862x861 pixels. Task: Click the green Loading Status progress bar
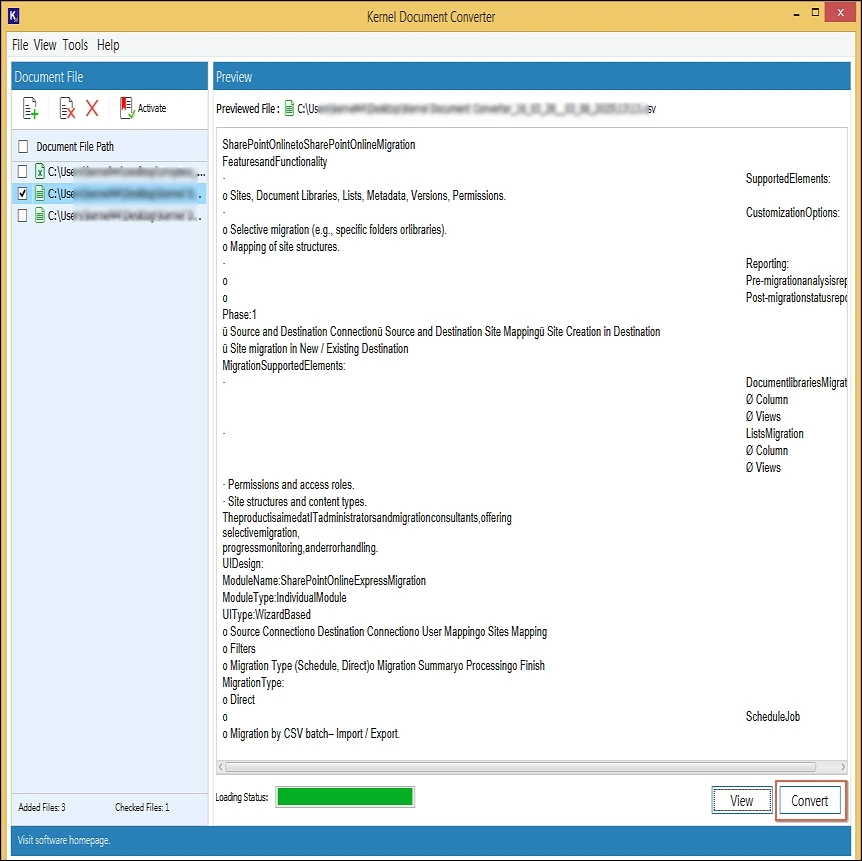coord(345,797)
